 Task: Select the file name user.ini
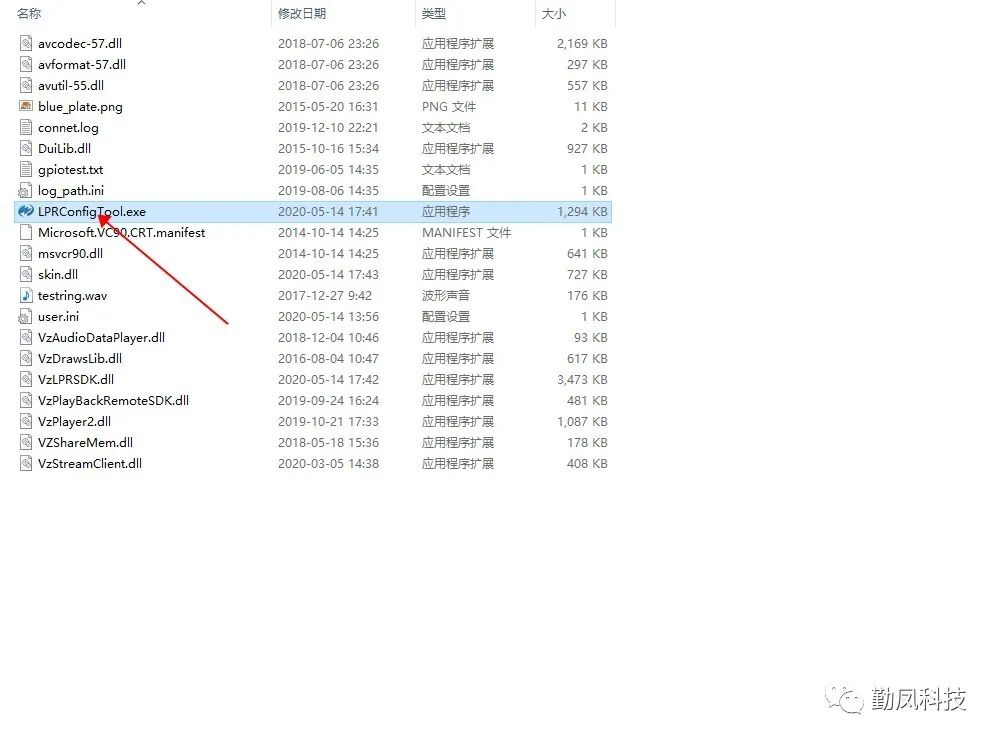(59, 317)
